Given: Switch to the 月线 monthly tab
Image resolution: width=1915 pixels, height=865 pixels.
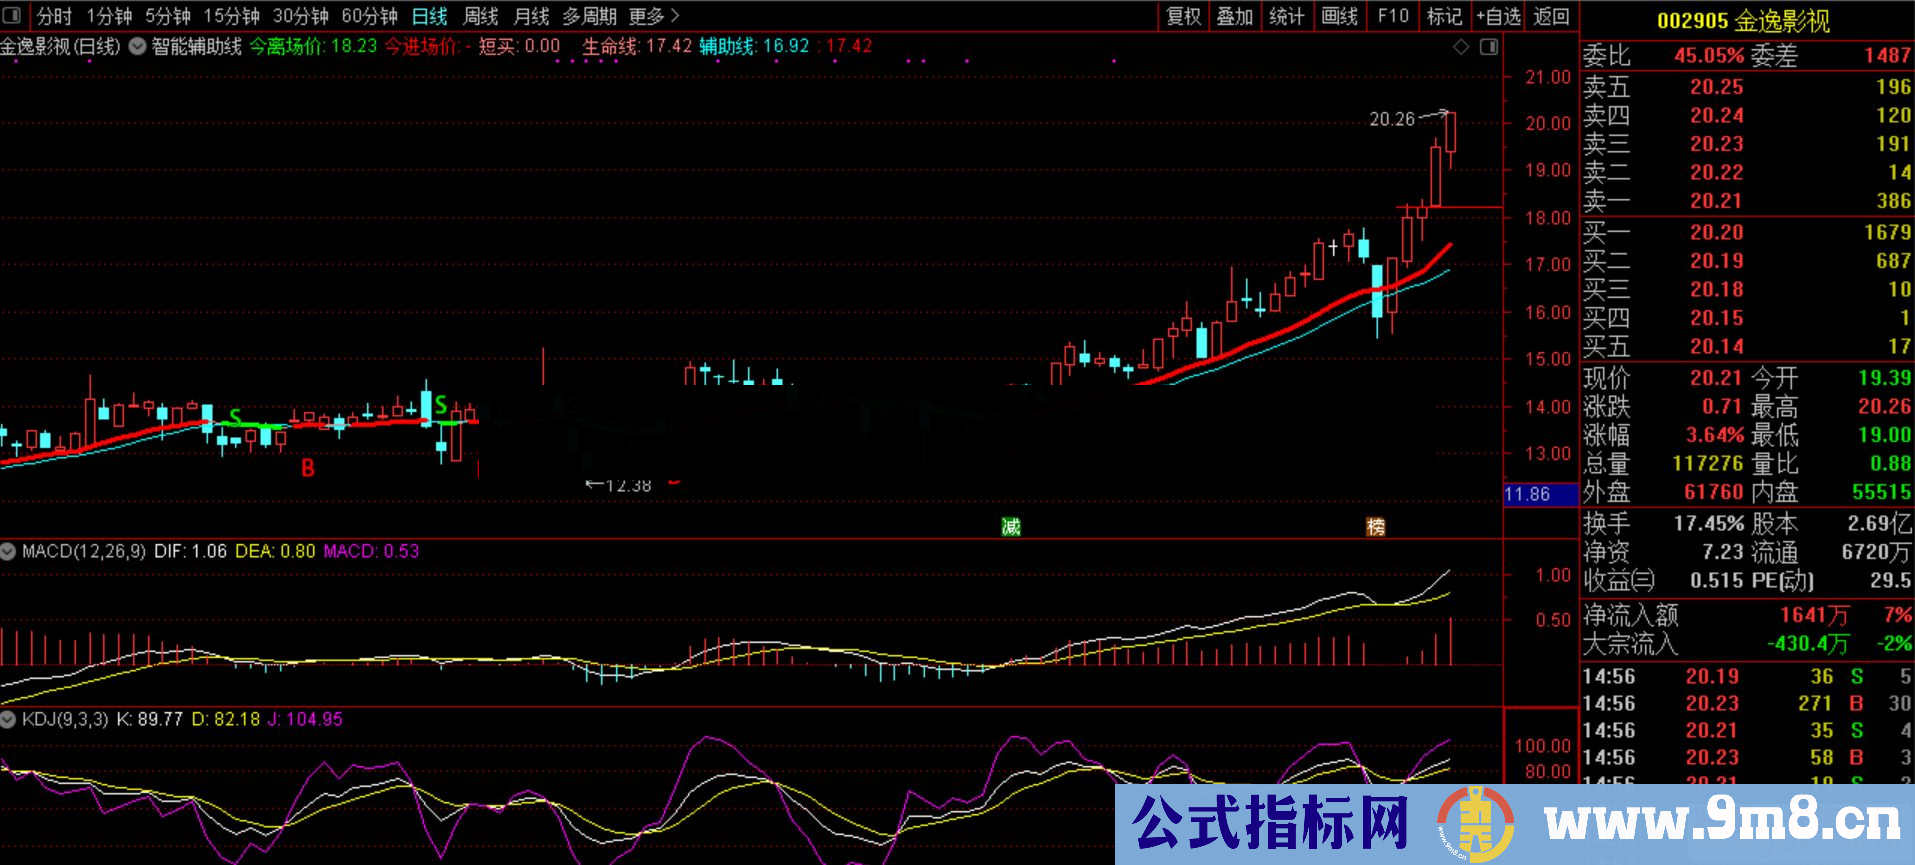Looking at the screenshot, I should [531, 16].
